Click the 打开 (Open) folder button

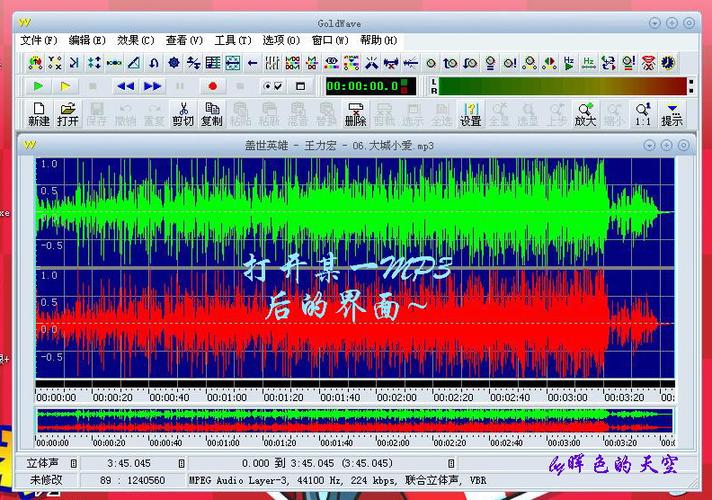click(x=68, y=114)
